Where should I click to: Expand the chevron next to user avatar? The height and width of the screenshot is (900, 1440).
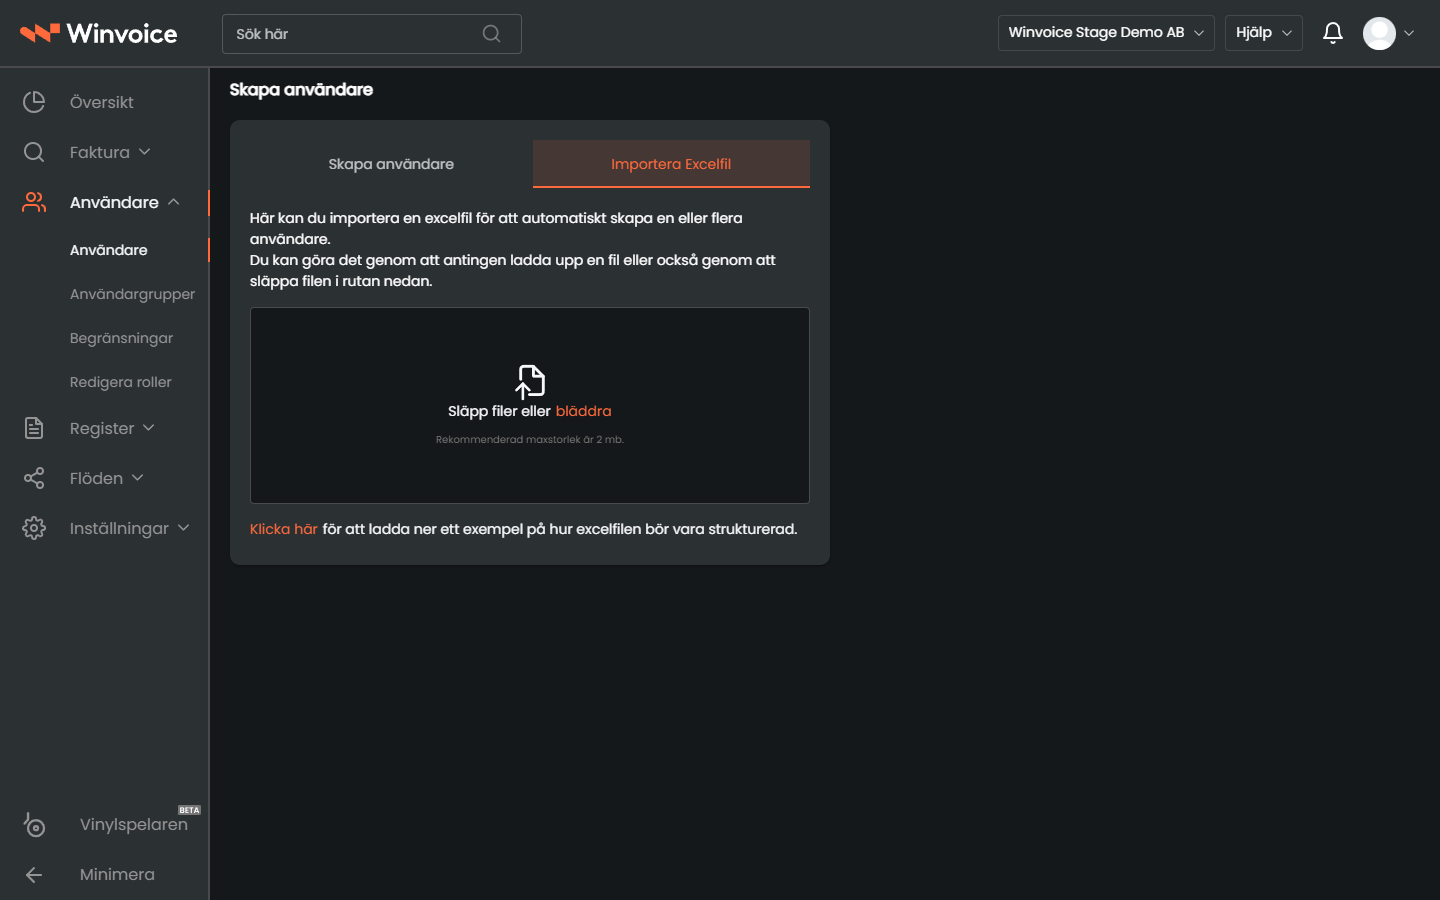coord(1409,33)
